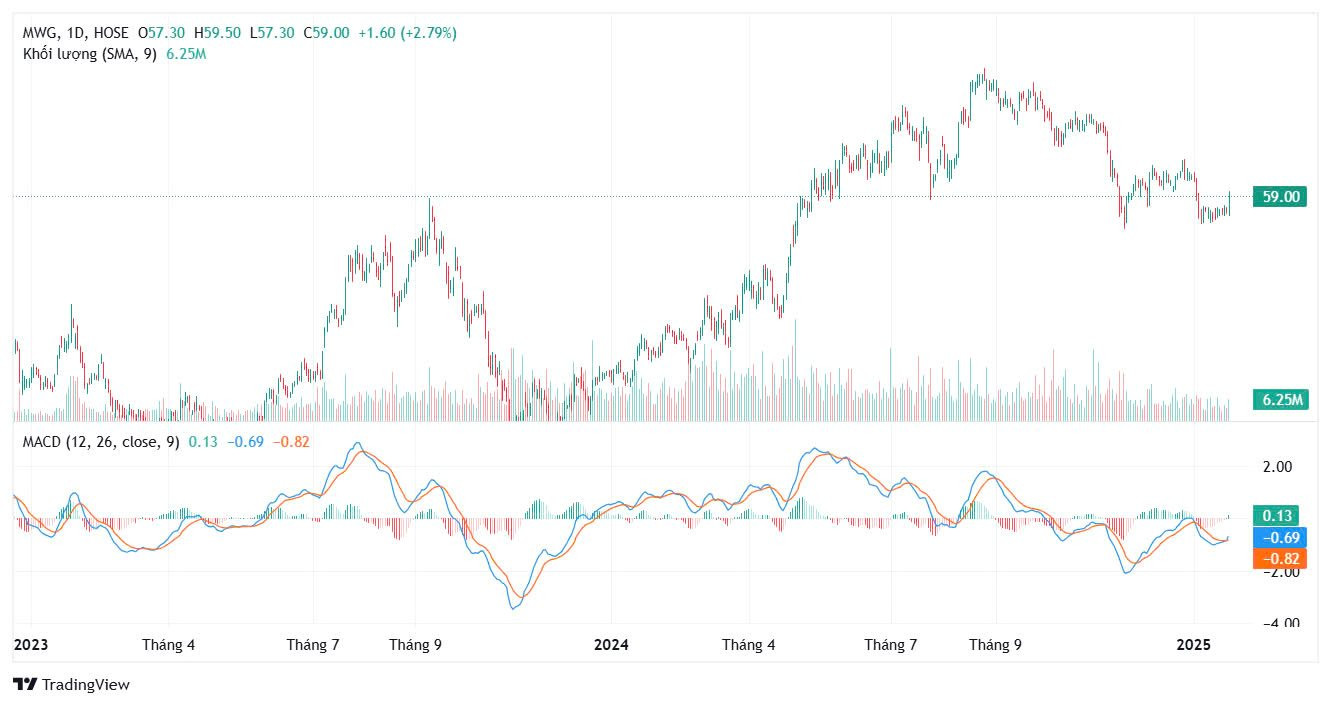This screenshot has height=706, width=1331.
Task: Click the MWG ticker symbol
Action: click(39, 33)
